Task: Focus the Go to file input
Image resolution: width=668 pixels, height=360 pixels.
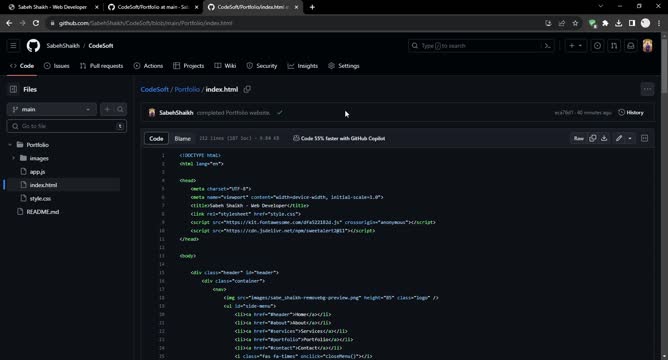Action: 67,126
